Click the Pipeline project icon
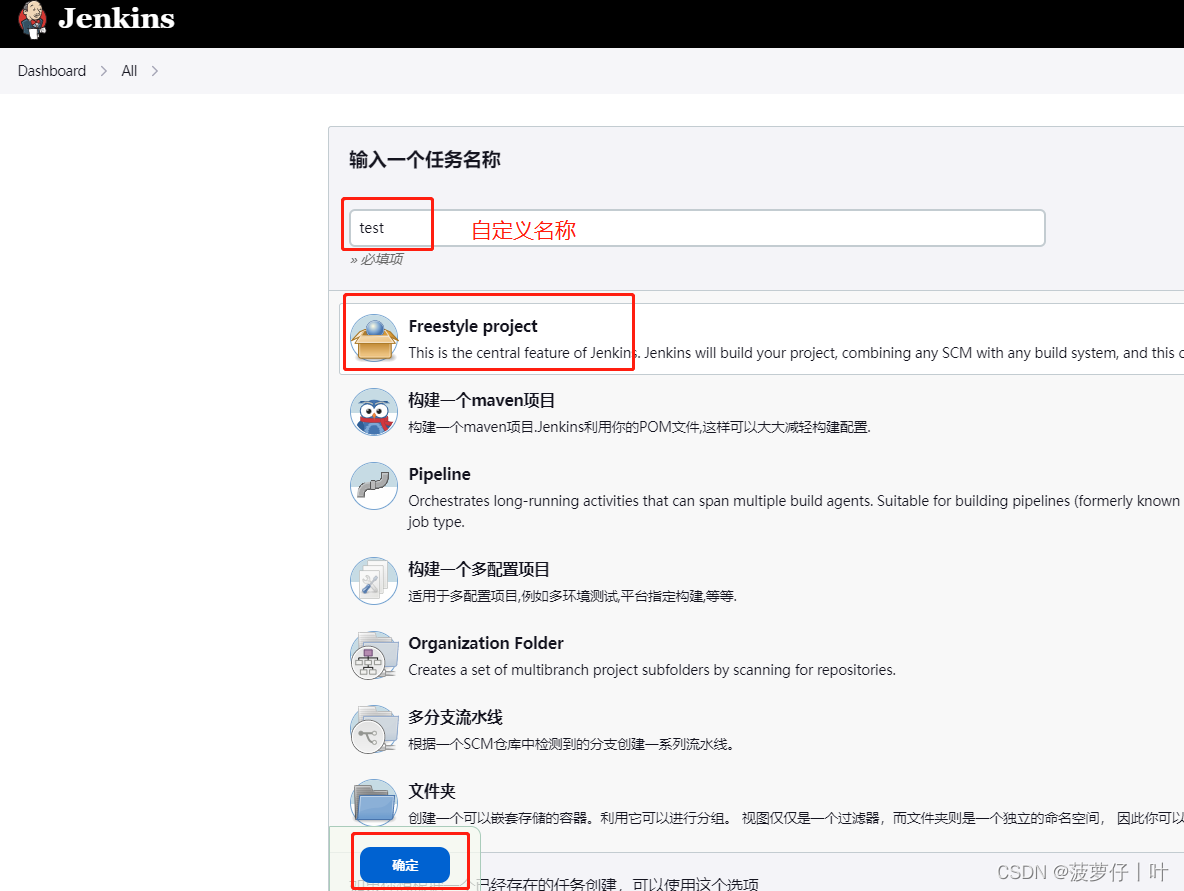Viewport: 1184px width, 891px height. point(374,485)
